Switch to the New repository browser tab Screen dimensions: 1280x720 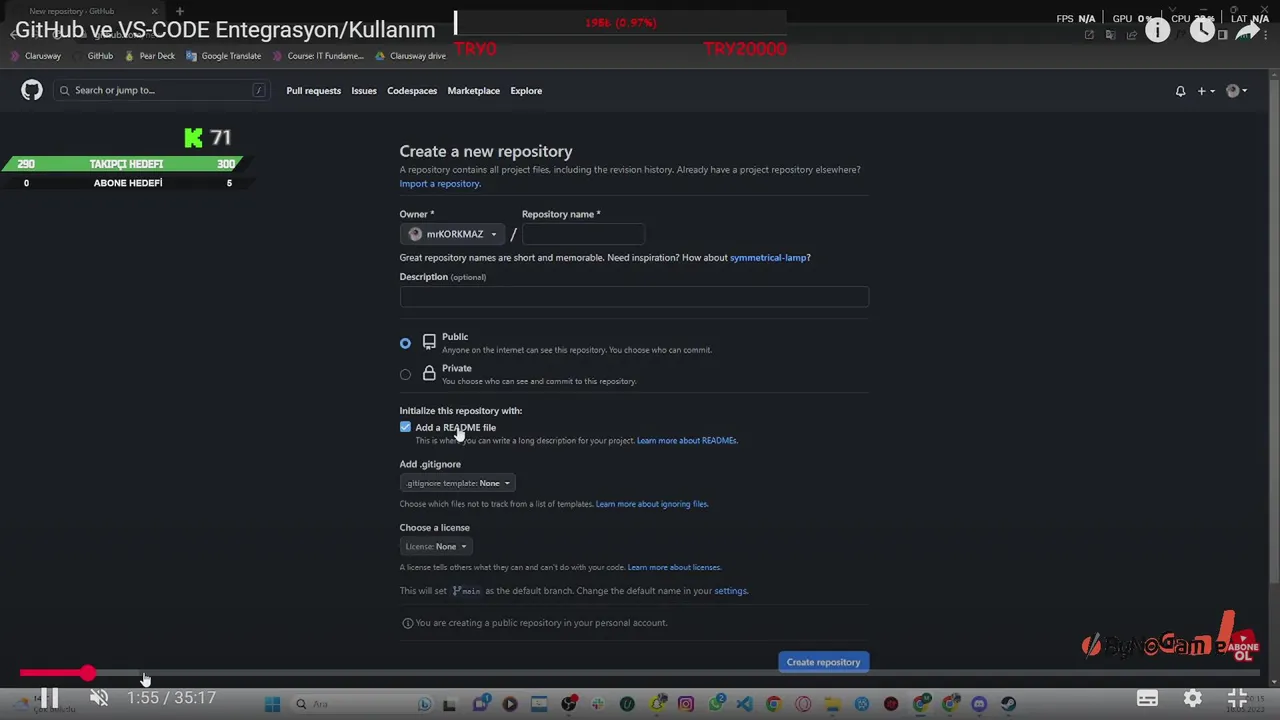pyautogui.click(x=85, y=11)
